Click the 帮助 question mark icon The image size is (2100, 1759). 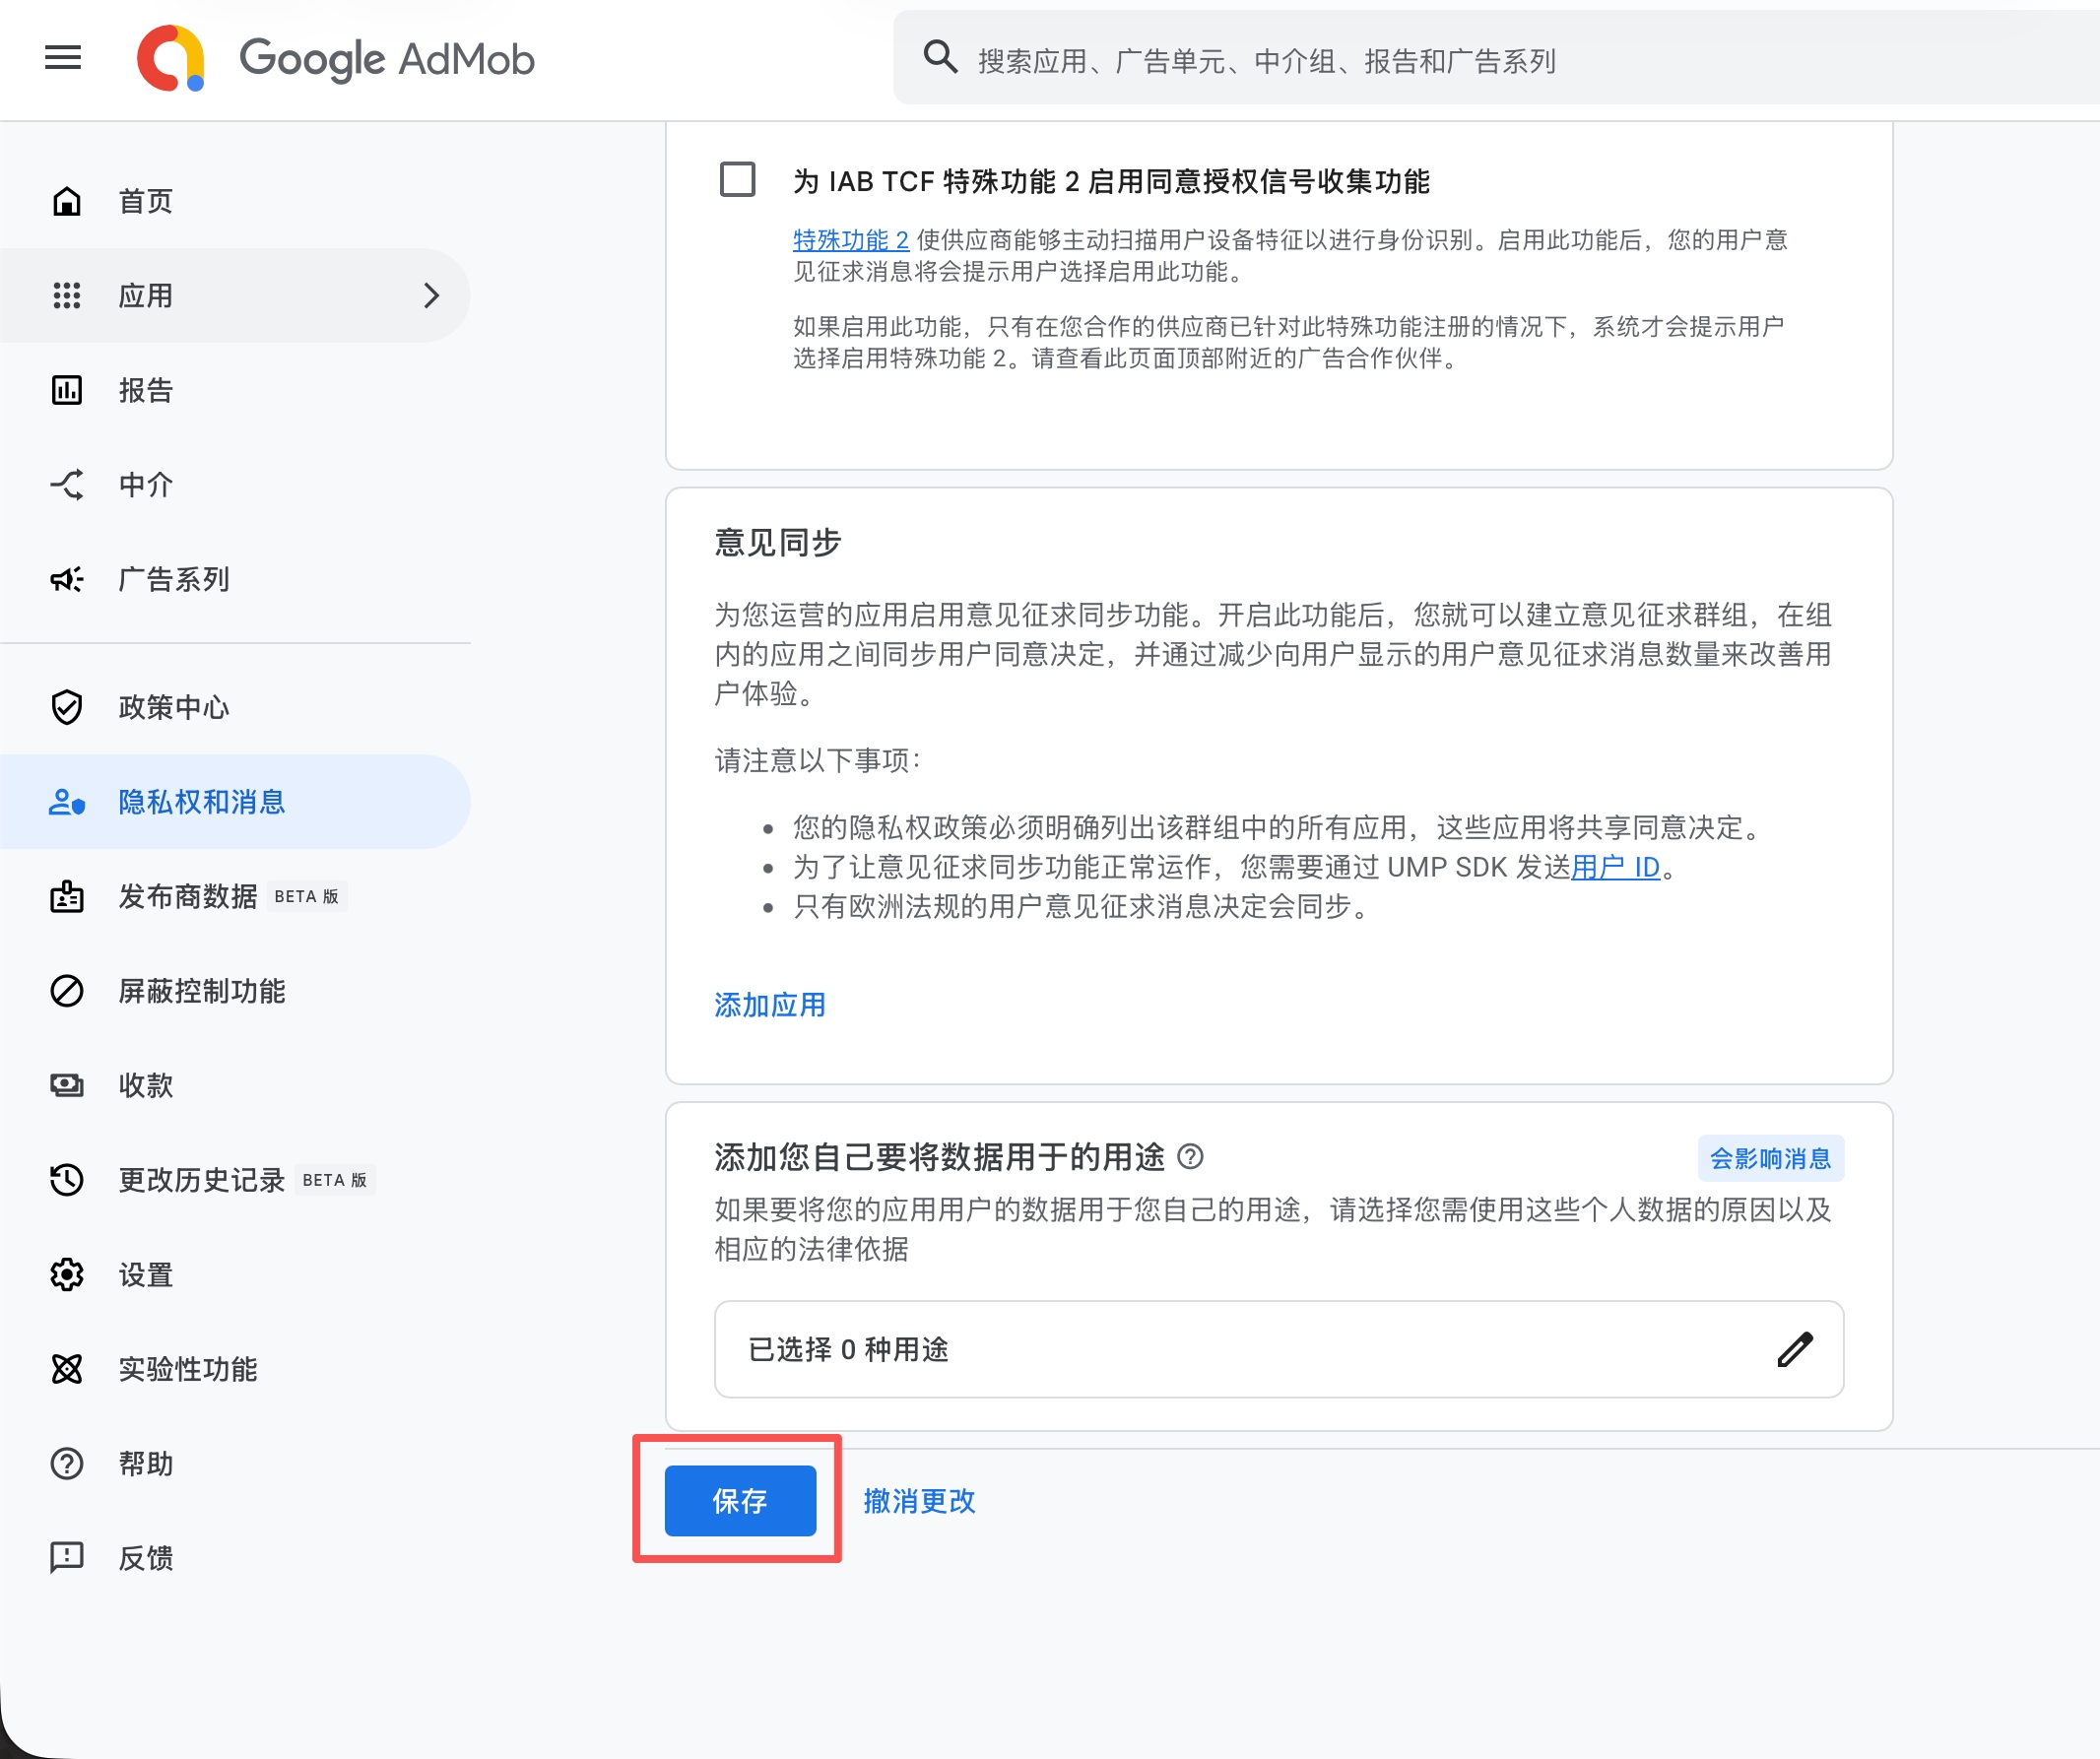[x=67, y=1464]
